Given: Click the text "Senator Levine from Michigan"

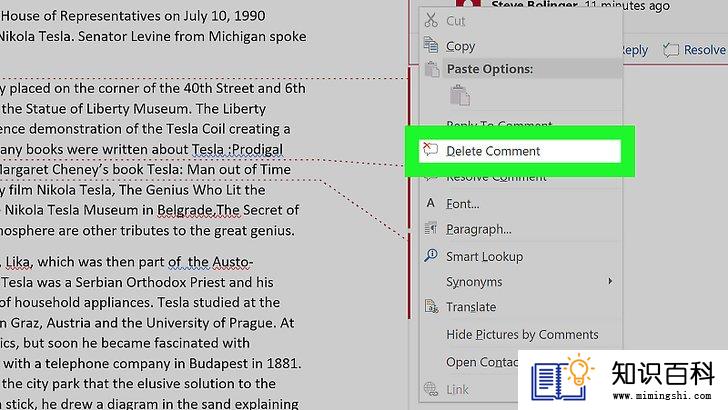Looking at the screenshot, I should click(171, 36).
